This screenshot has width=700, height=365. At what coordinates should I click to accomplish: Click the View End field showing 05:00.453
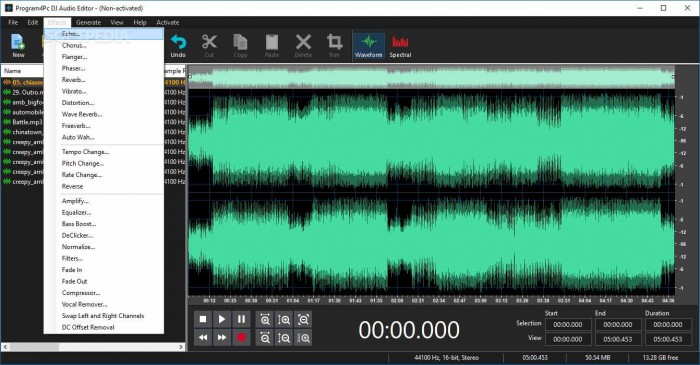(617, 339)
